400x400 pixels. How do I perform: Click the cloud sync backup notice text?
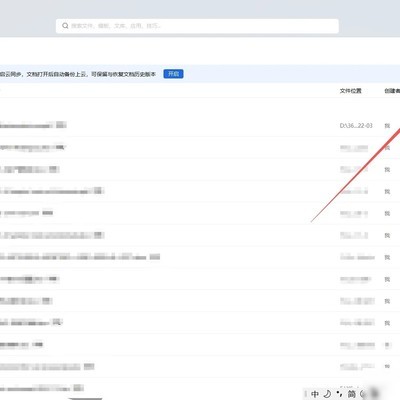click(x=78, y=74)
